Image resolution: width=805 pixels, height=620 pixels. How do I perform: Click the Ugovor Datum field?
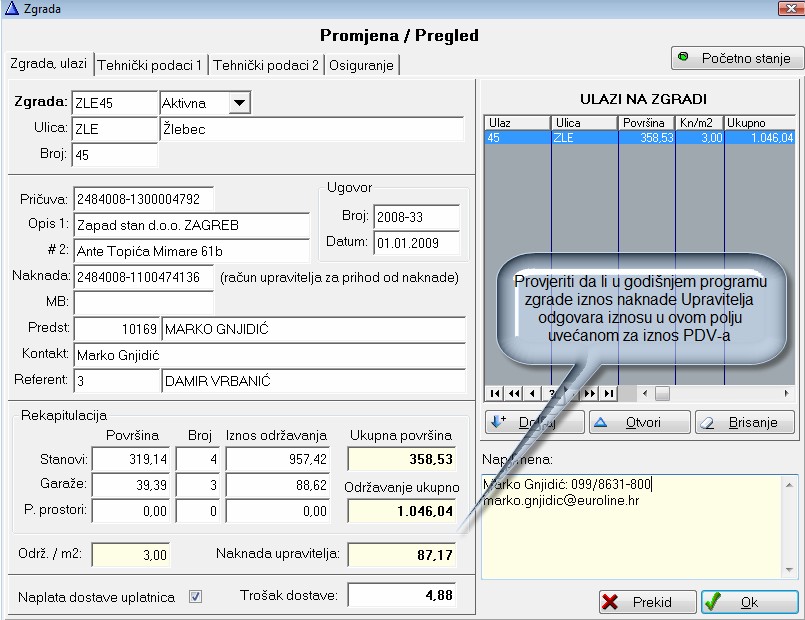pos(416,243)
